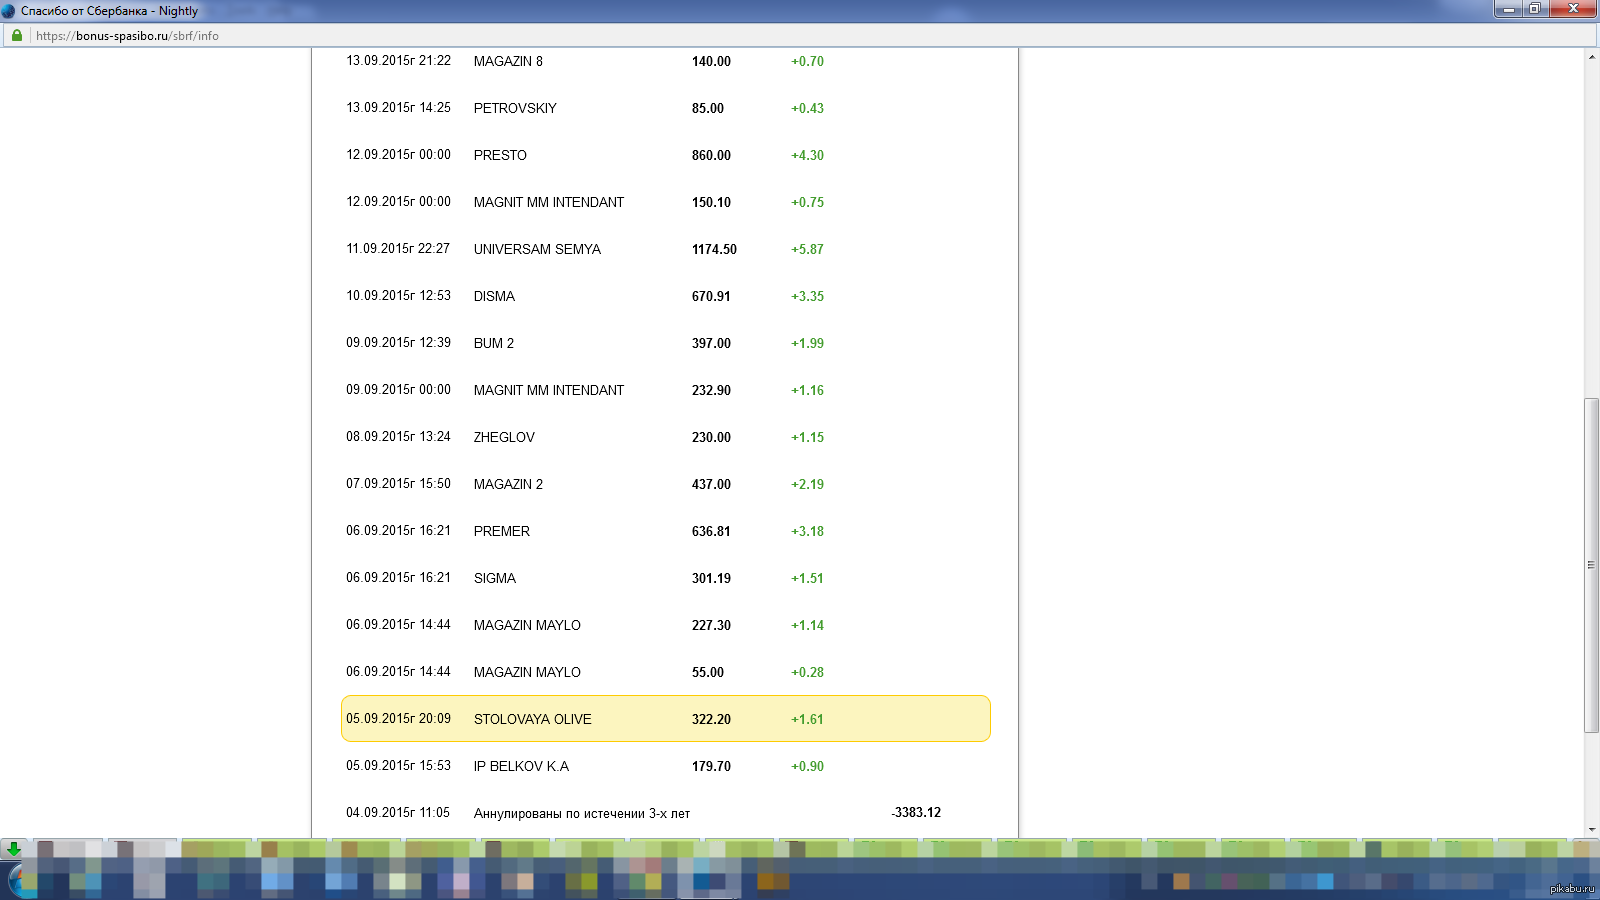Click the date 04.09.2015г 11:05

click(398, 812)
